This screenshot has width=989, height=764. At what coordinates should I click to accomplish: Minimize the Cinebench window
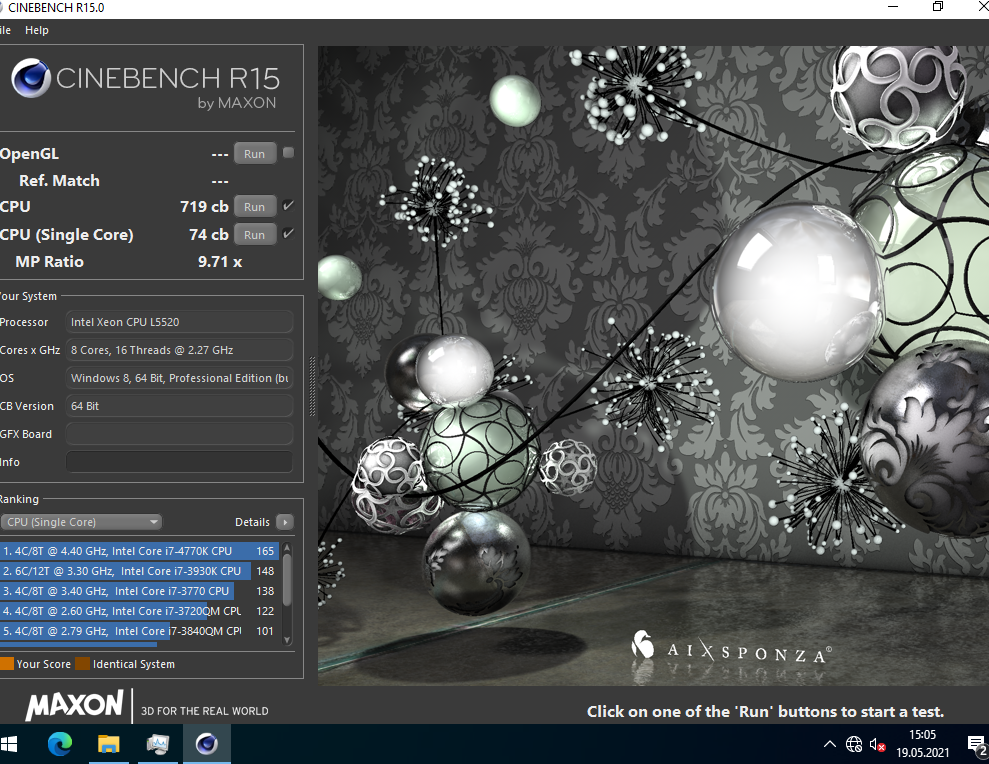coord(892,7)
